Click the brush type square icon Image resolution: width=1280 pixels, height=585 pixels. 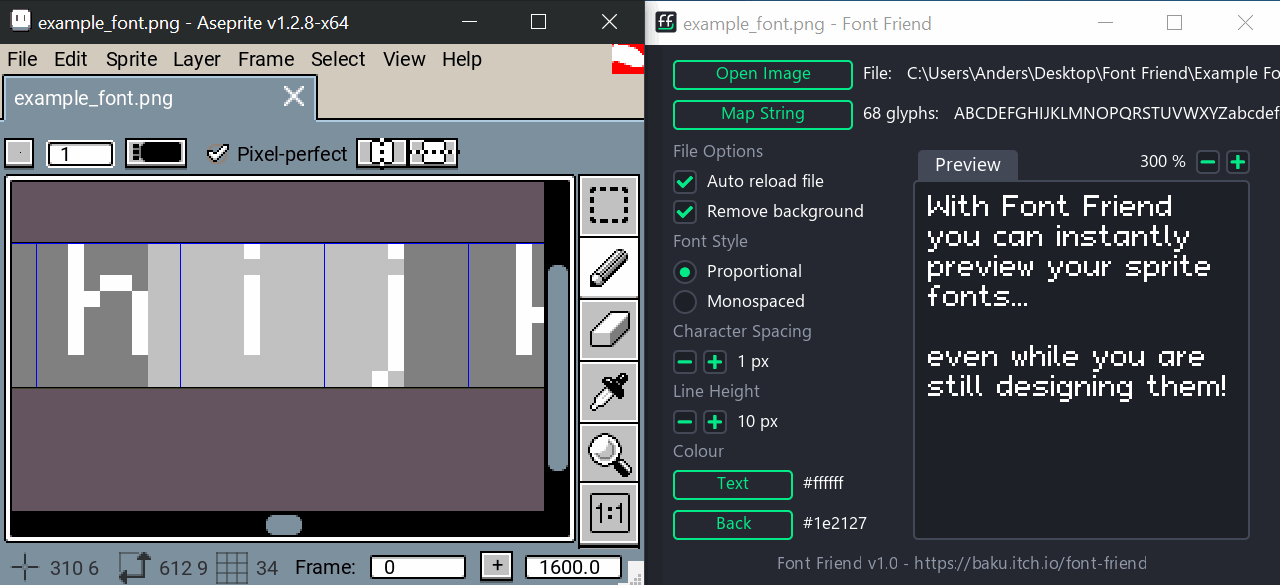coord(19,153)
